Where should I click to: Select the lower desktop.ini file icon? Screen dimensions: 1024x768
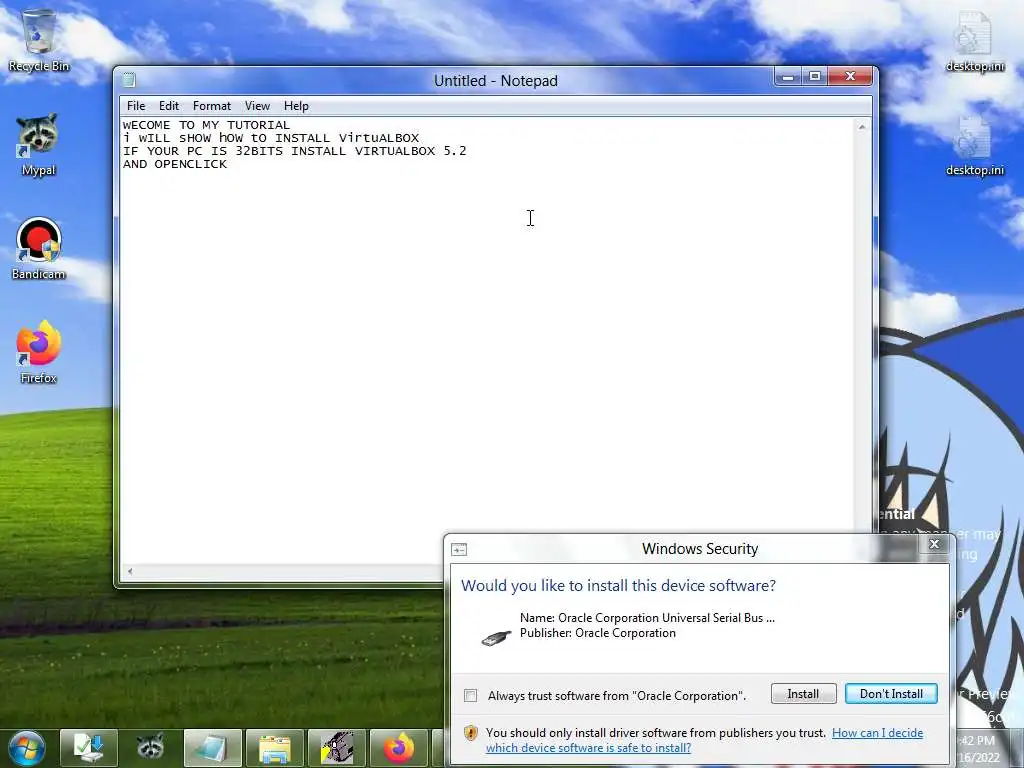pos(974,145)
